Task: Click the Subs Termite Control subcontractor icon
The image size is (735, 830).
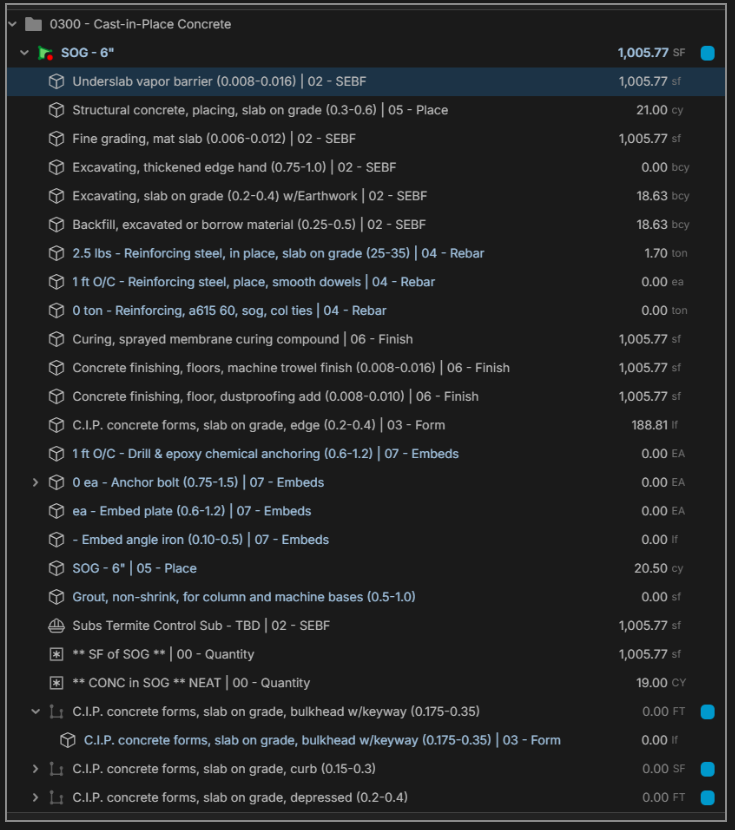Action: point(57,626)
